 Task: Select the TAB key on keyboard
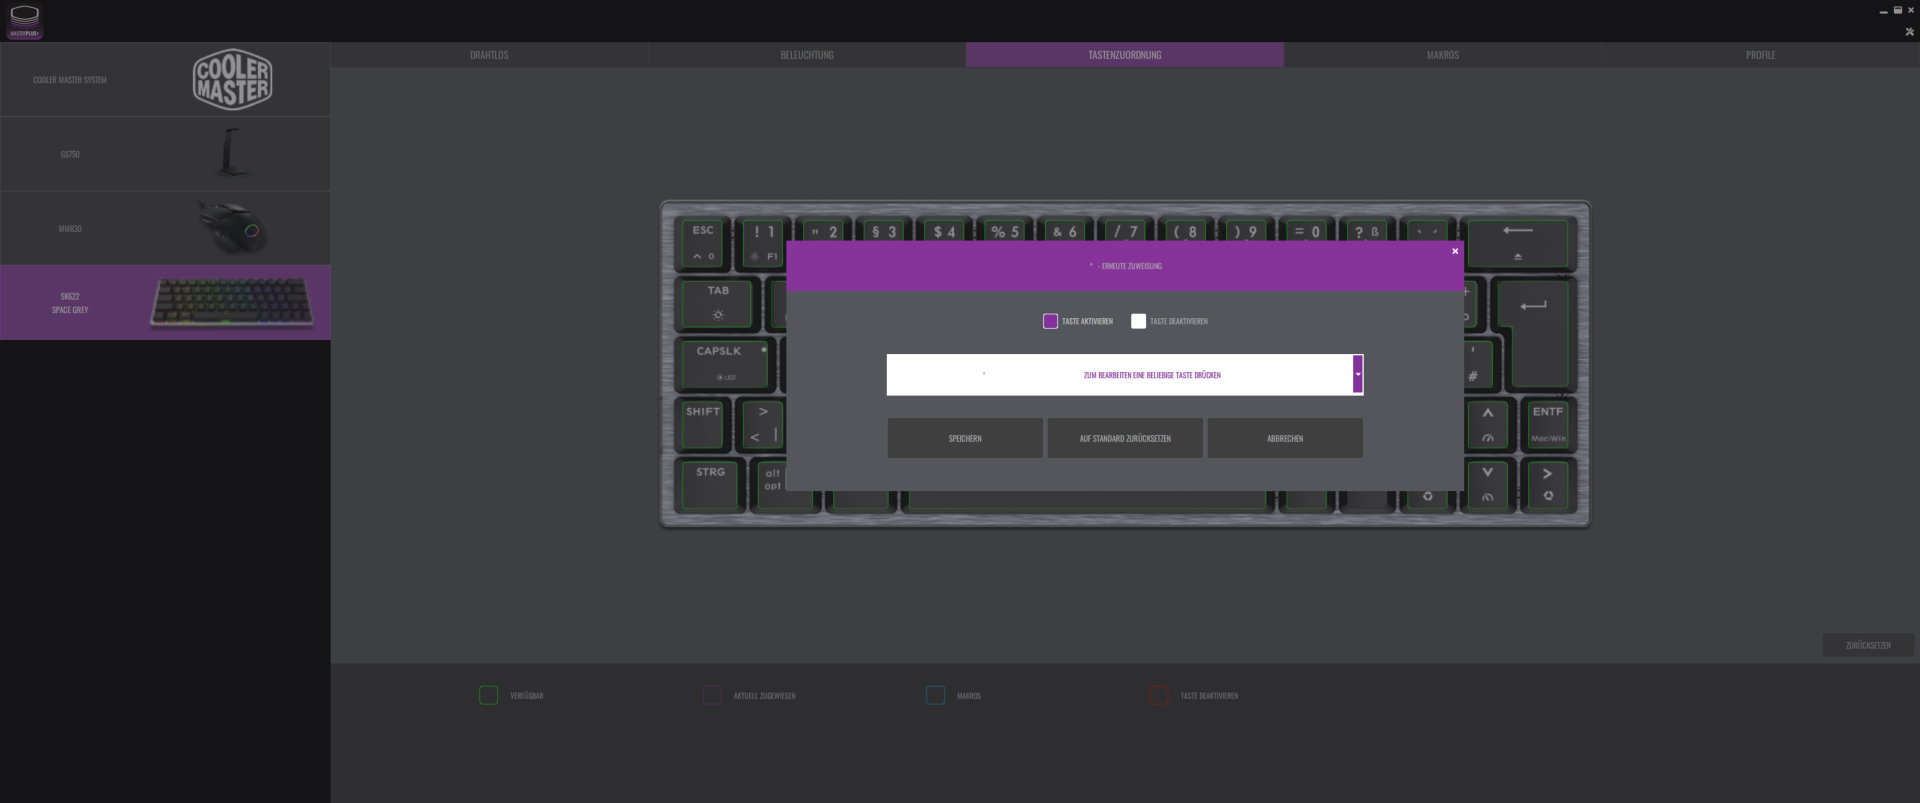(x=717, y=303)
